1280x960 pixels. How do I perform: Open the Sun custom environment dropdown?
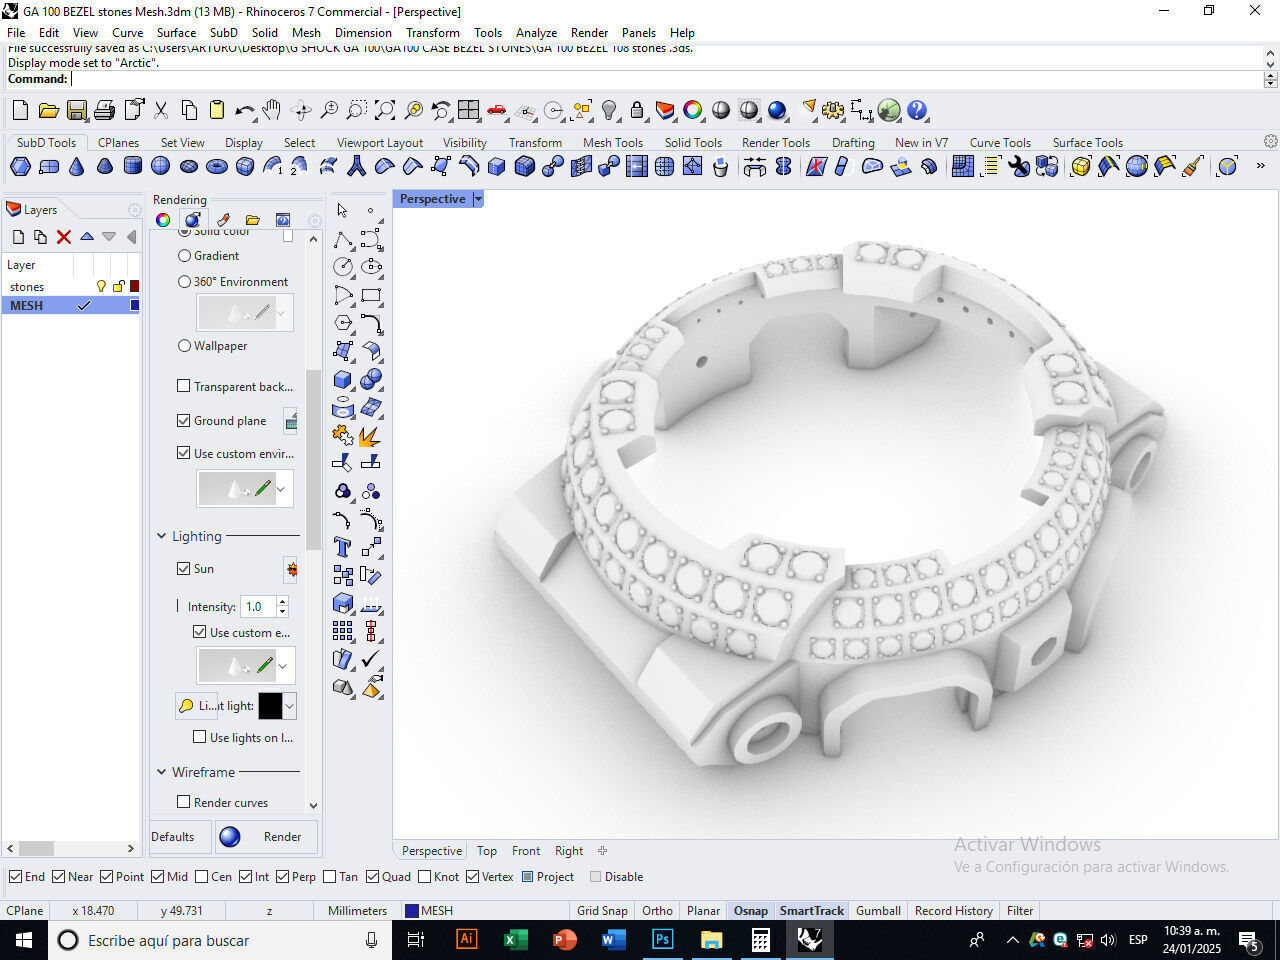pos(283,665)
